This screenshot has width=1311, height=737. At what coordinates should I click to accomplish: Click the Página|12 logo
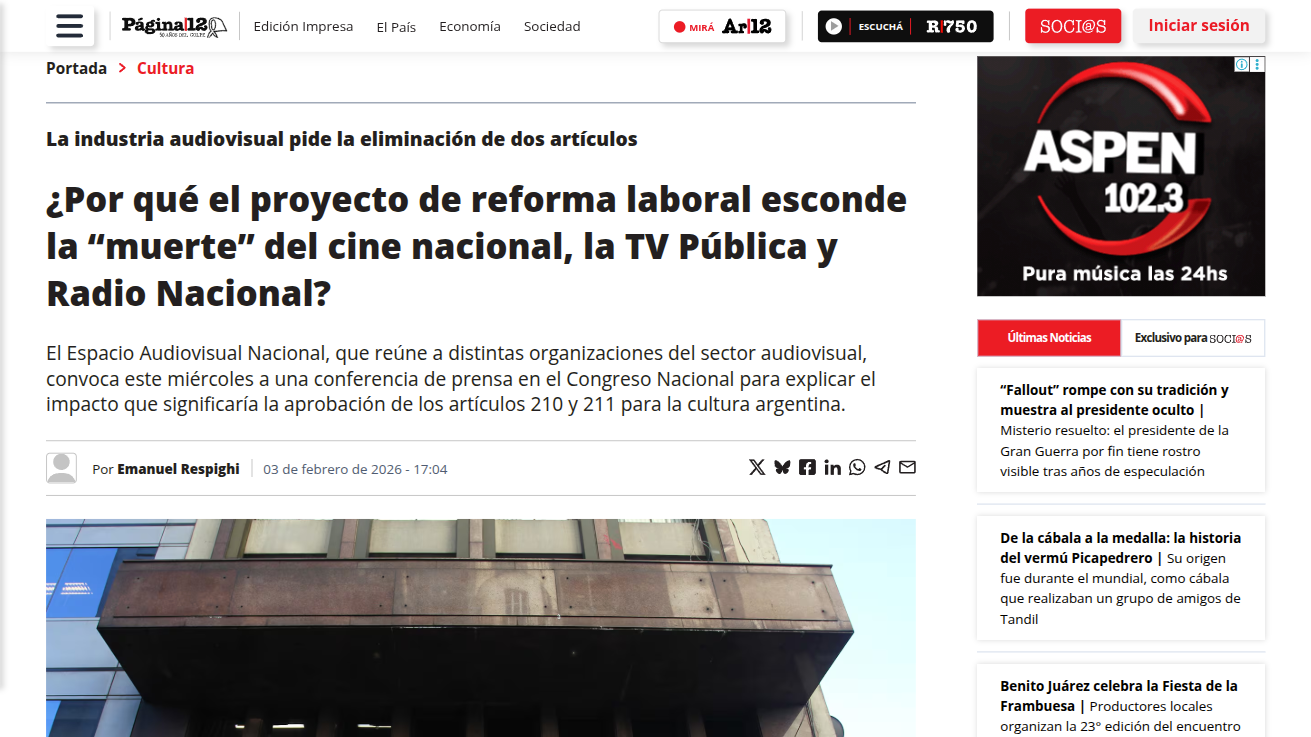[x=174, y=26]
